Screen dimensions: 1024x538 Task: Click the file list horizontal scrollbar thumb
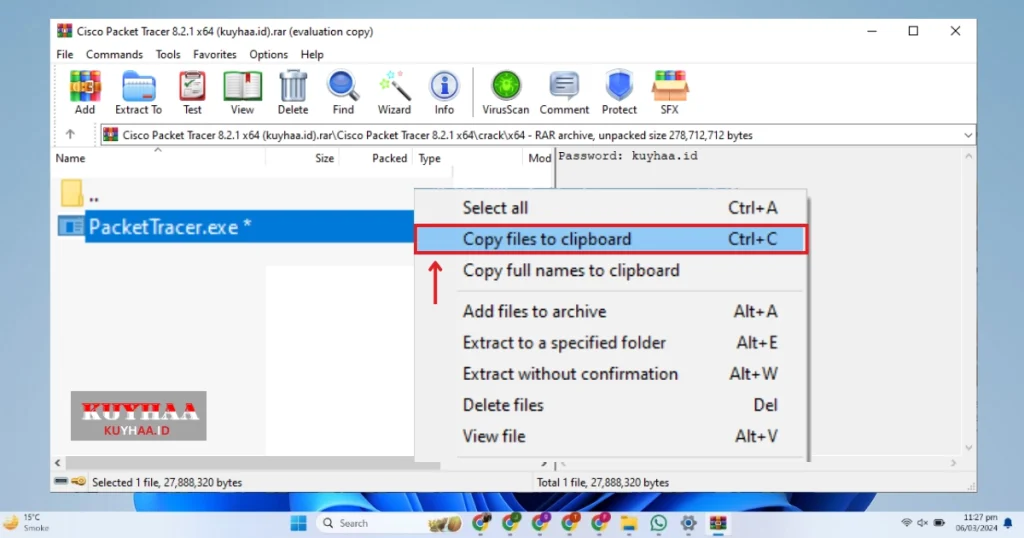[251, 463]
